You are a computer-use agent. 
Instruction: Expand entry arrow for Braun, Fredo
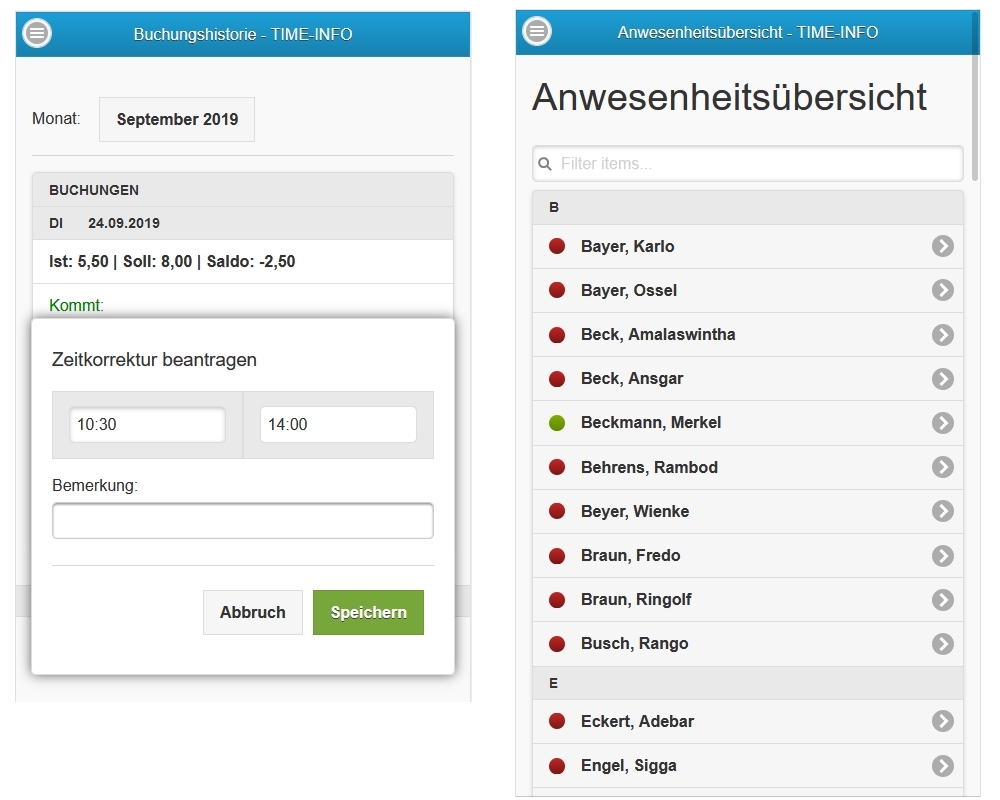[x=942, y=555]
